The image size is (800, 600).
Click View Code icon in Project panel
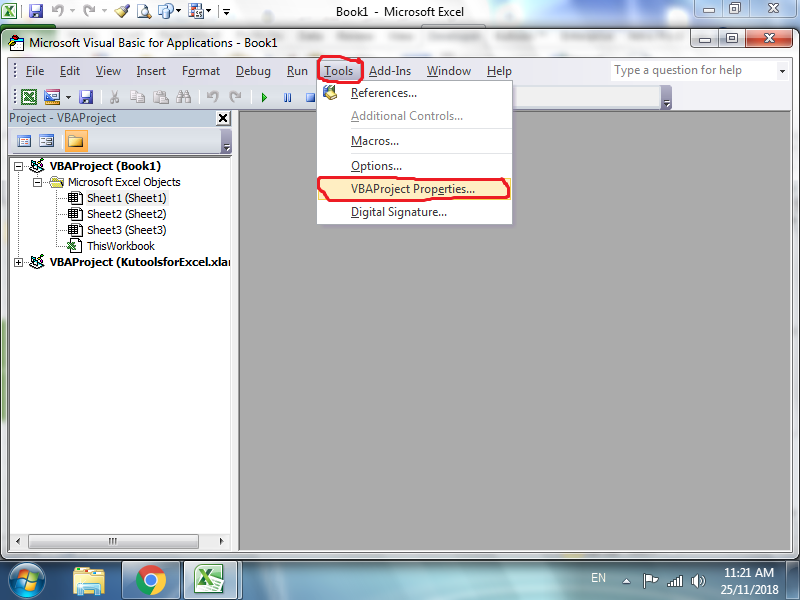(x=24, y=141)
